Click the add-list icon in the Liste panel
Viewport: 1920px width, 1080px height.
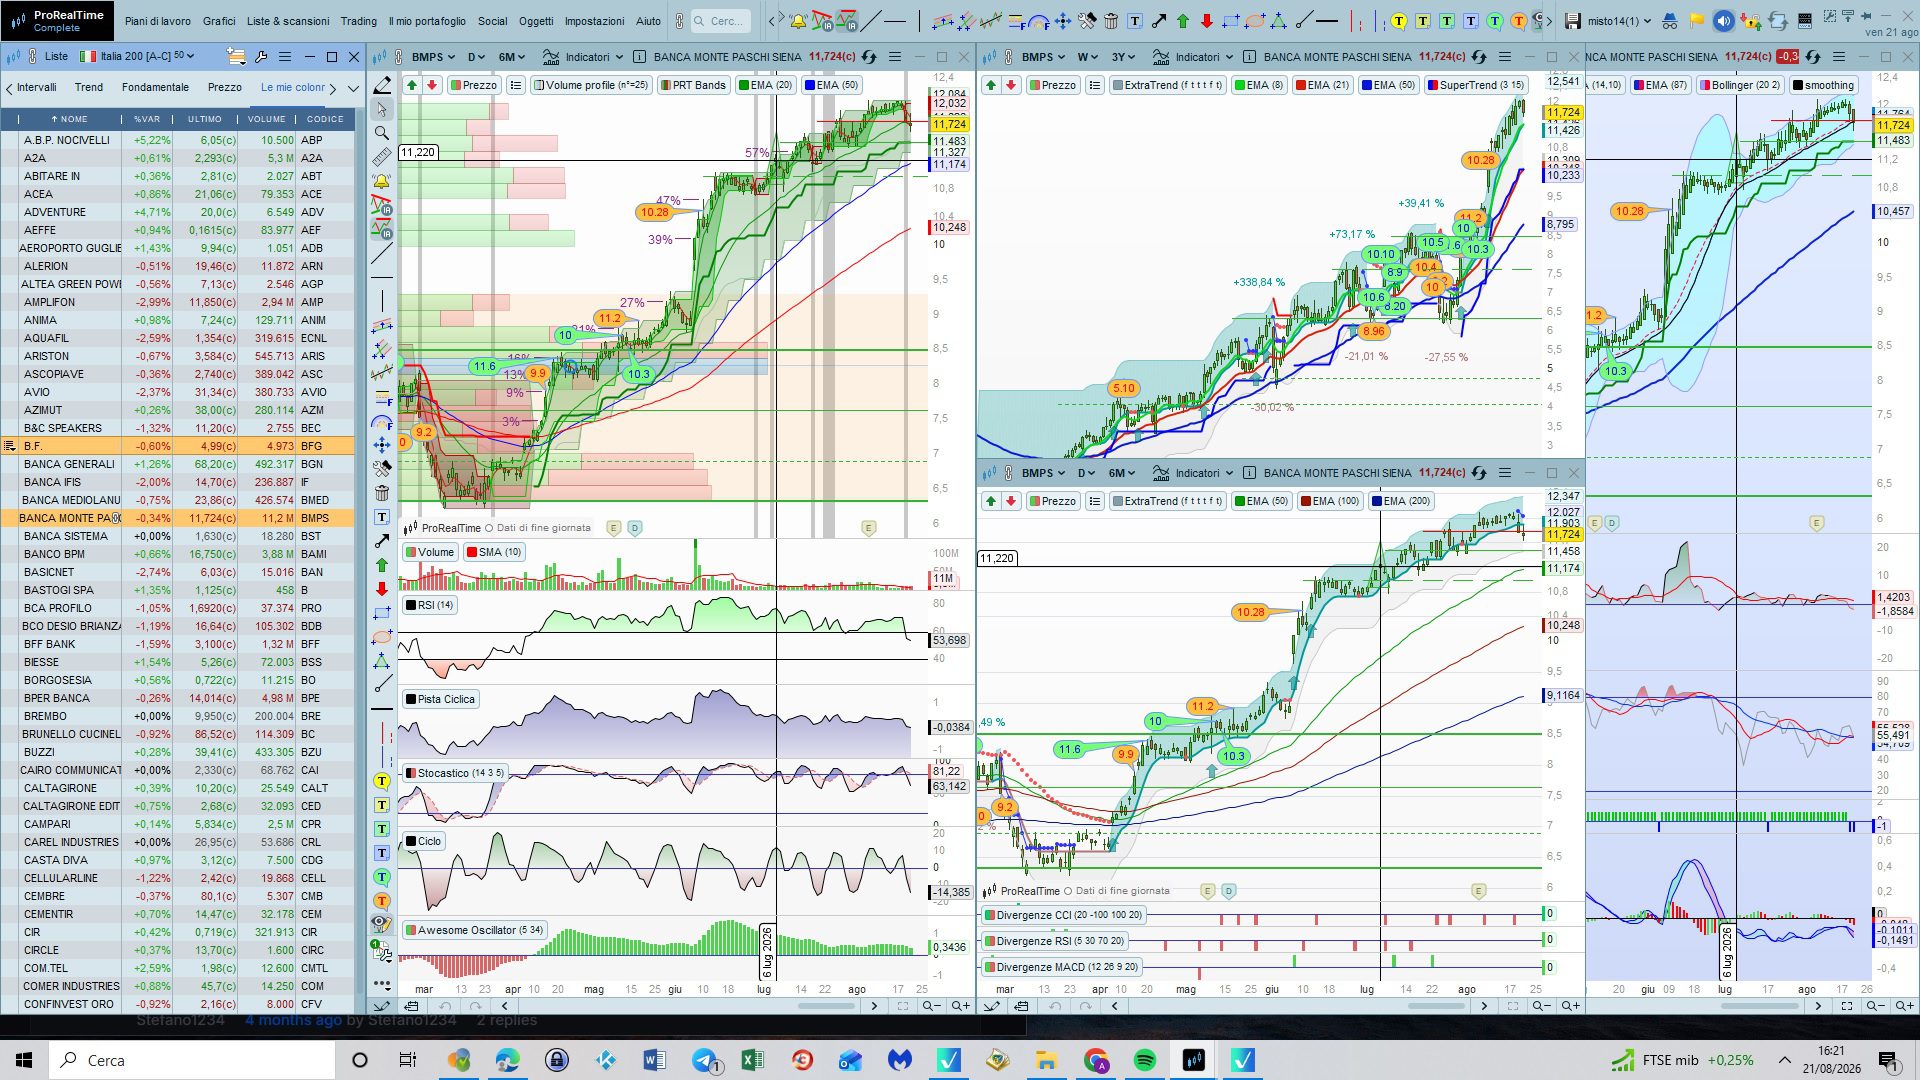(235, 57)
